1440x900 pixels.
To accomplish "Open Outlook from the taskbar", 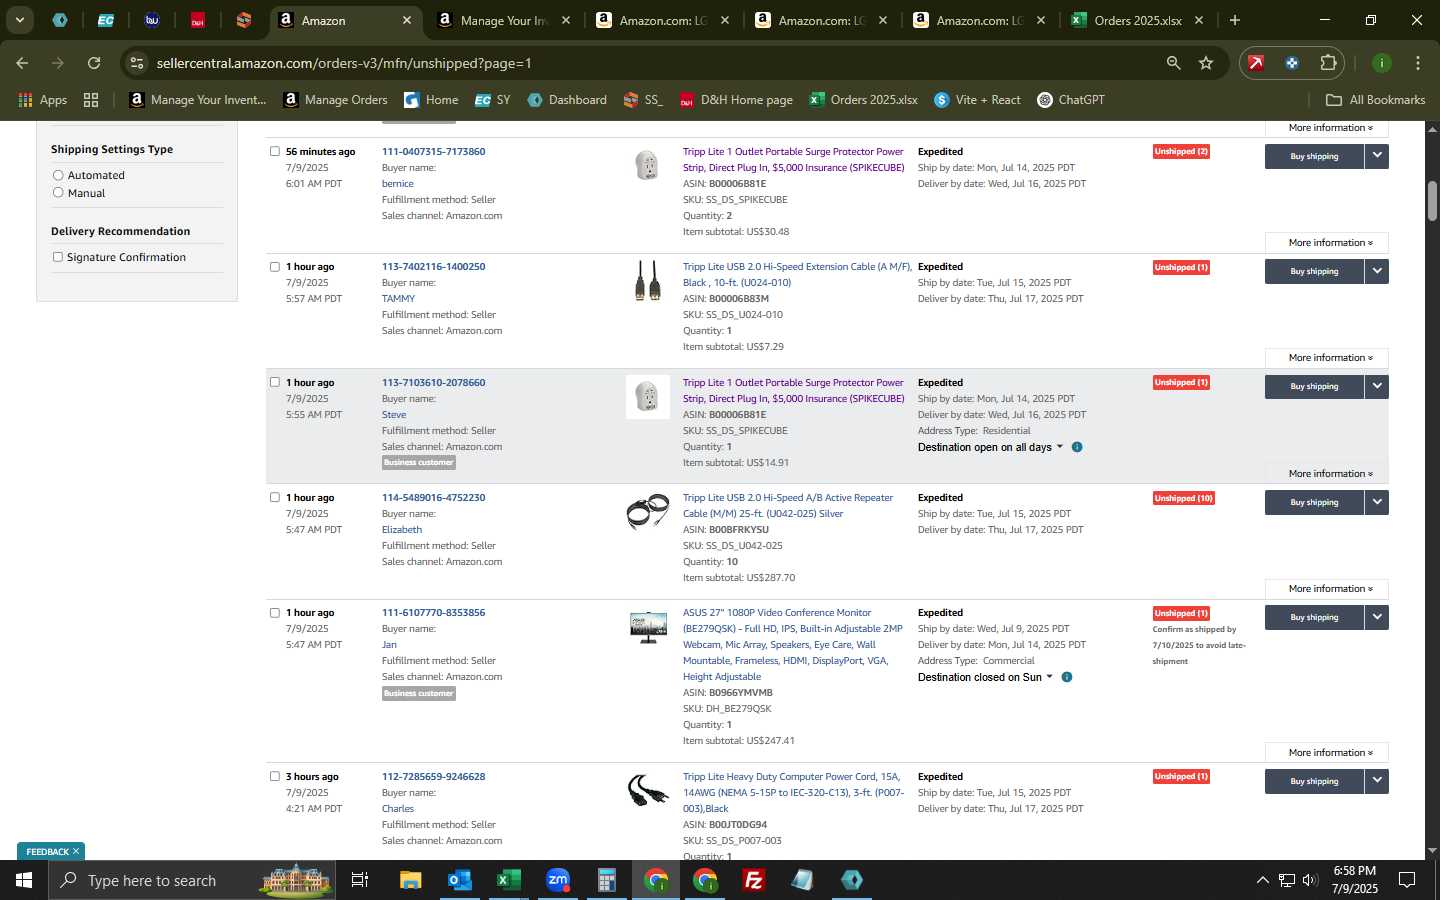I will coord(459,880).
